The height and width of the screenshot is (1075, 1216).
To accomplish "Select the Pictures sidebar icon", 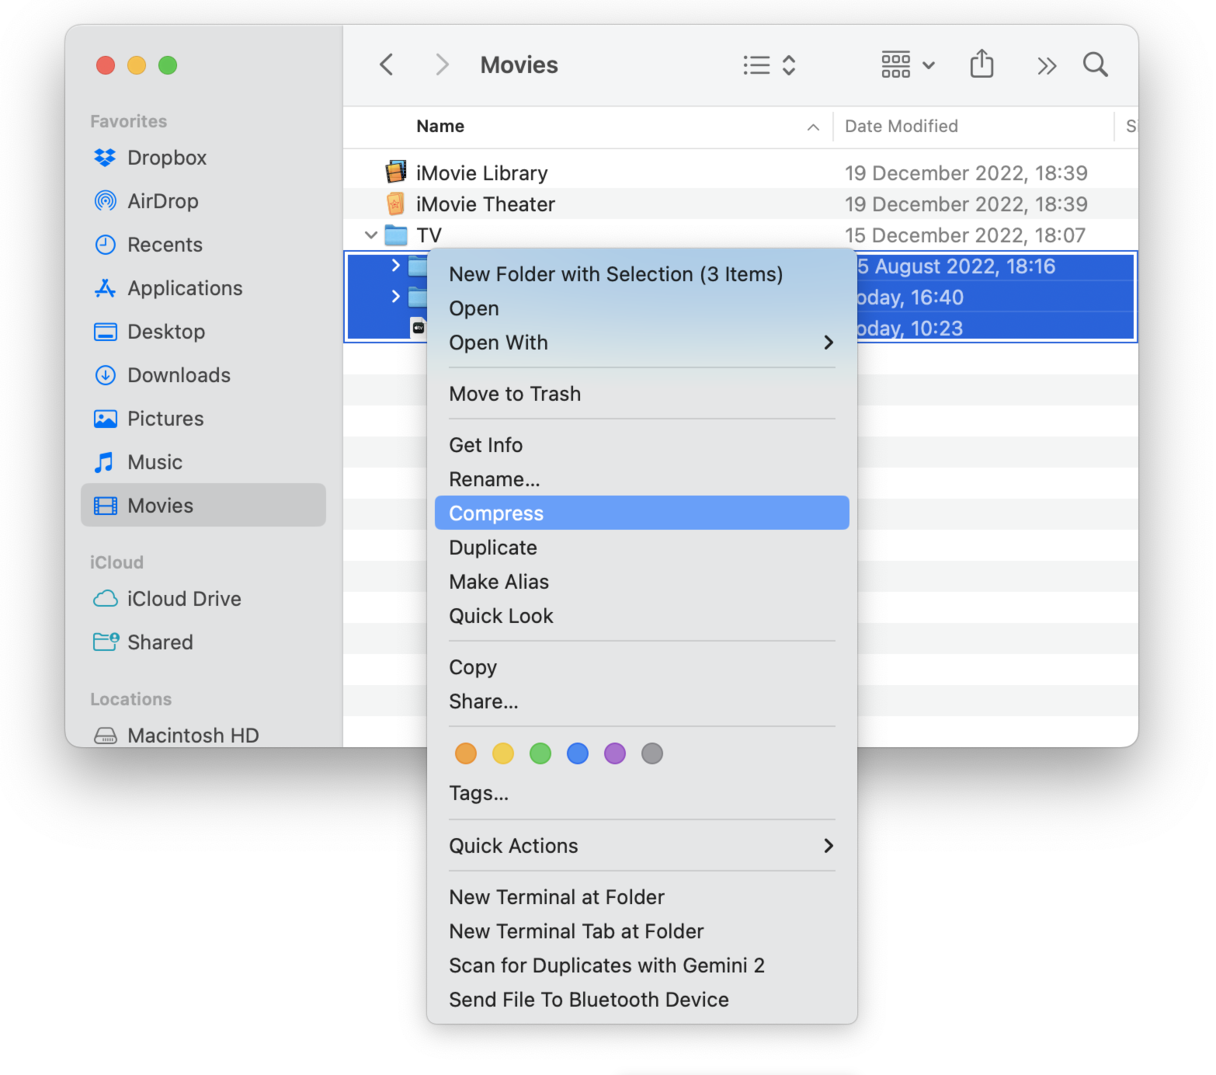I will 104,418.
